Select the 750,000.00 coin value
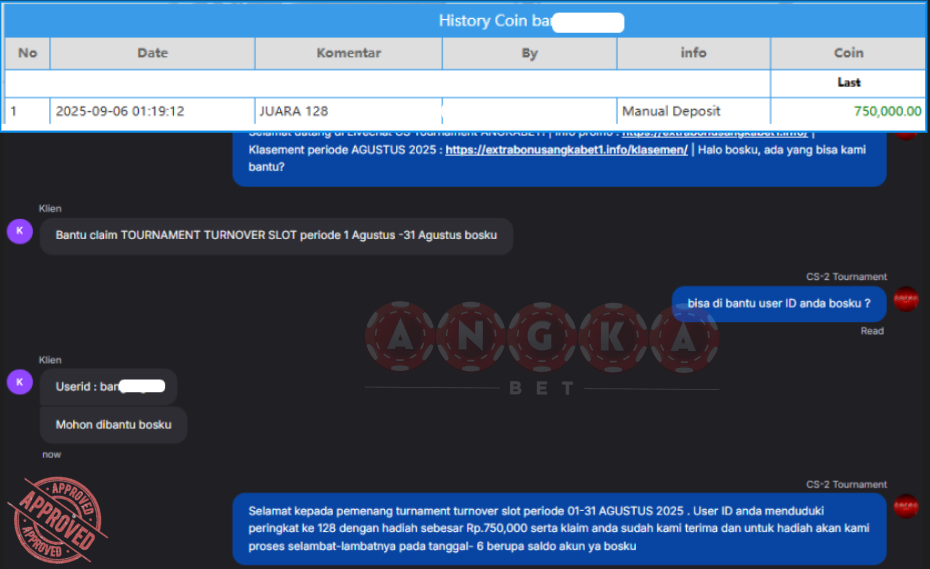 click(x=887, y=111)
